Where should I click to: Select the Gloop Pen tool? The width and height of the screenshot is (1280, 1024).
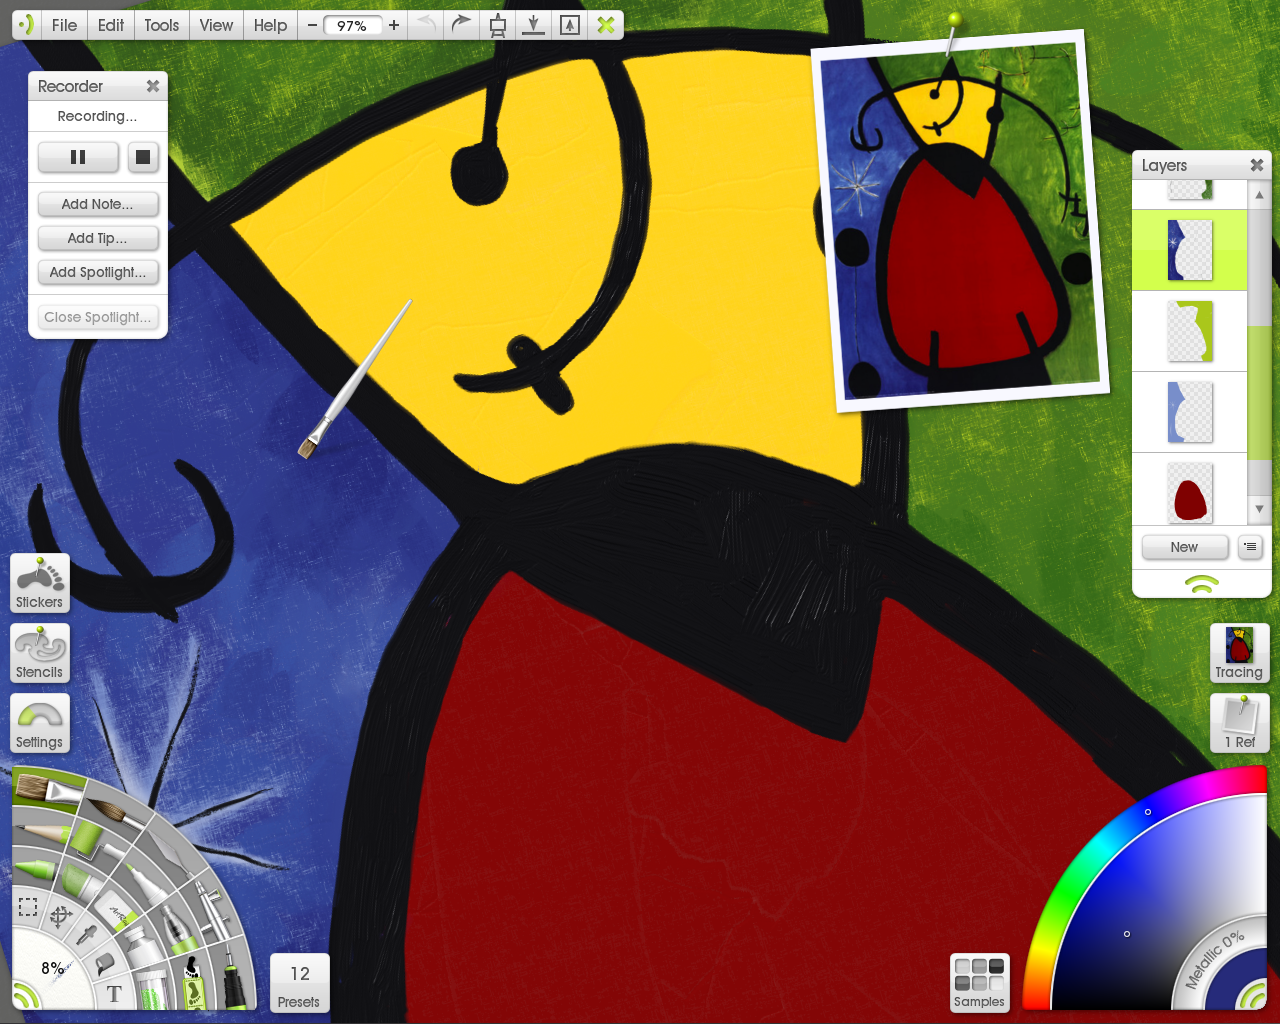click(178, 928)
